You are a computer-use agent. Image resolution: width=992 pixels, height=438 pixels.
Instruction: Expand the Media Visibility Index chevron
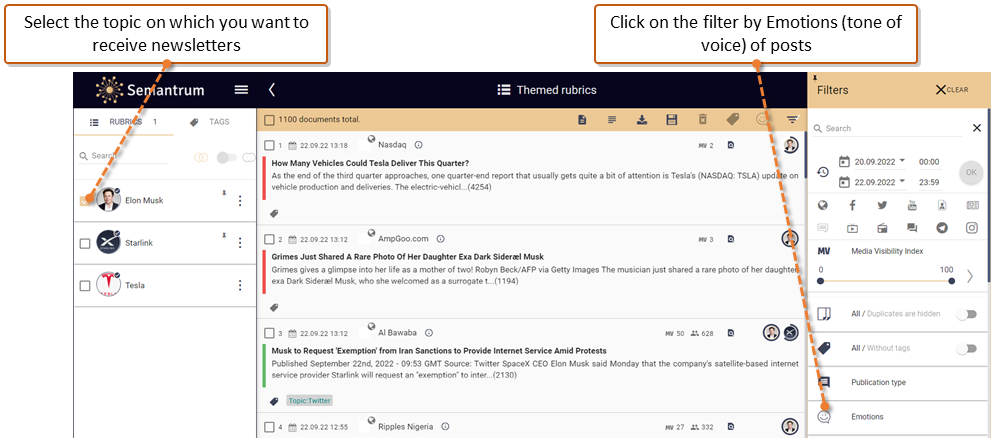[x=970, y=276]
